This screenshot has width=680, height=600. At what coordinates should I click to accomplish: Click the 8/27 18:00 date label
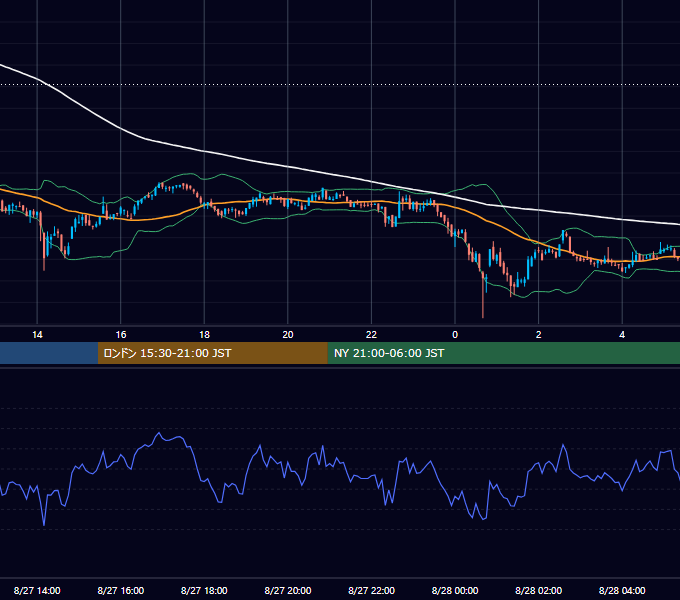click(204, 590)
